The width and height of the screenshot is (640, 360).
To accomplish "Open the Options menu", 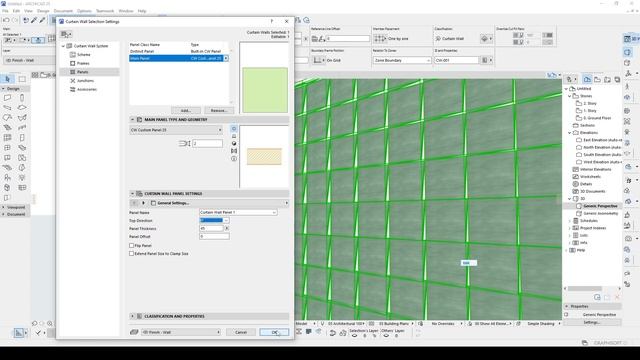I will pyautogui.click(x=84, y=11).
